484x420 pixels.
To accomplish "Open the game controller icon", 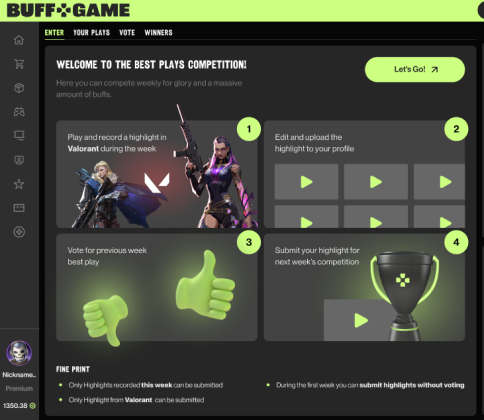I will (x=19, y=112).
